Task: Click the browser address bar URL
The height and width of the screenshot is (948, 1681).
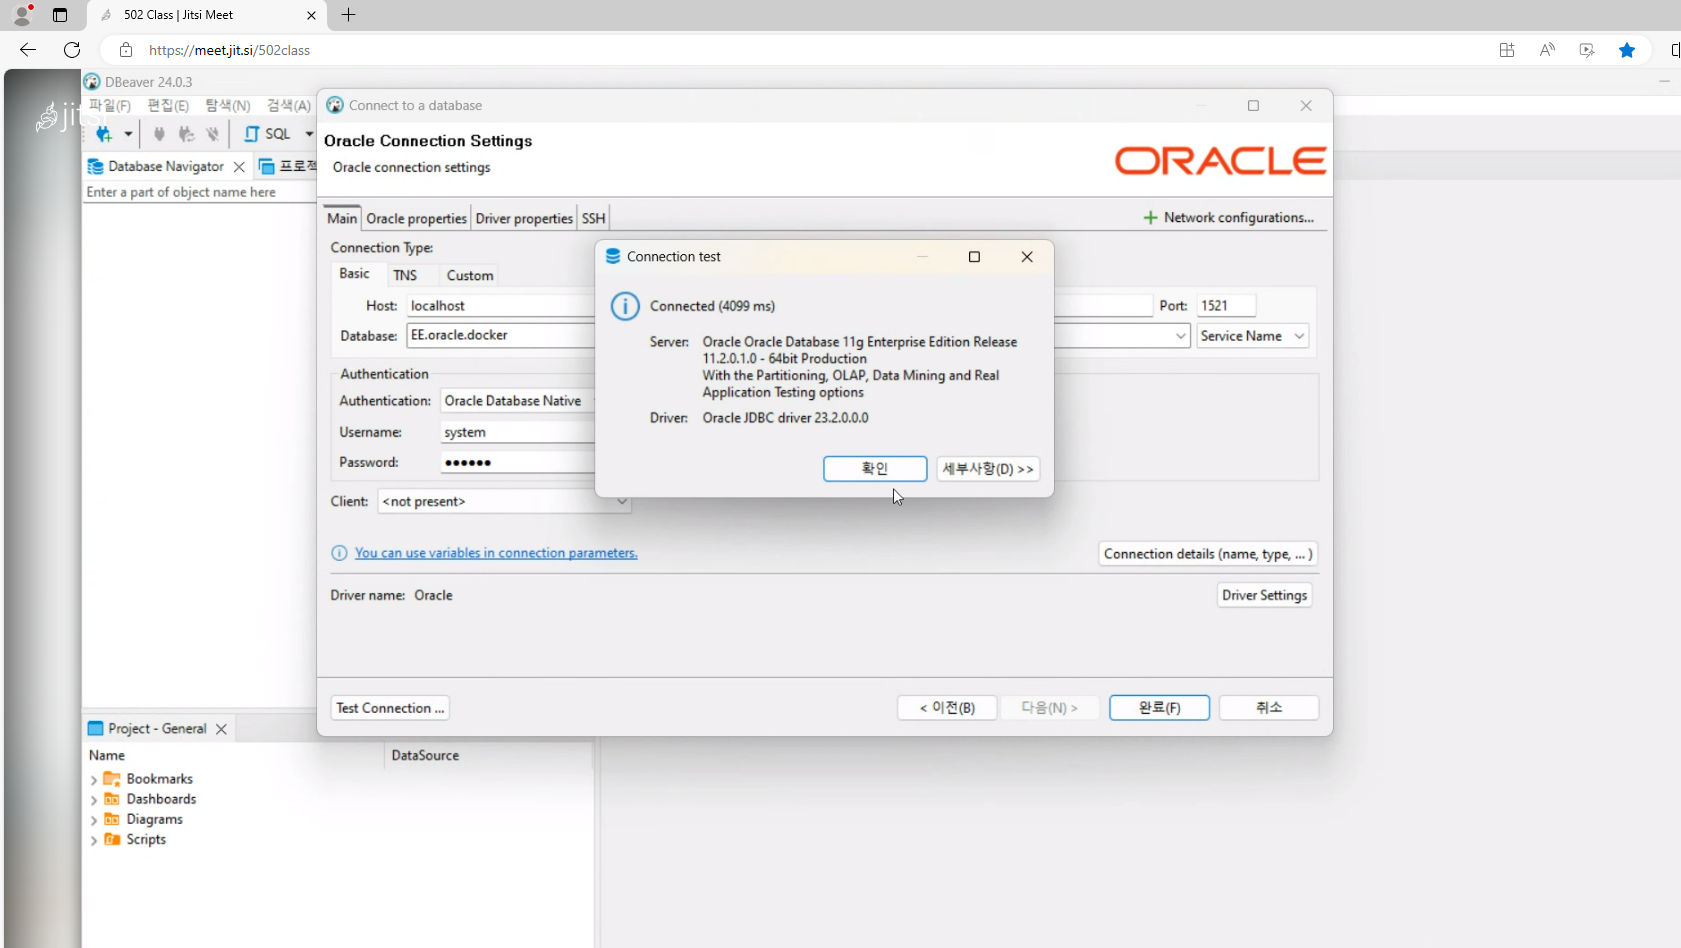Action: point(229,50)
